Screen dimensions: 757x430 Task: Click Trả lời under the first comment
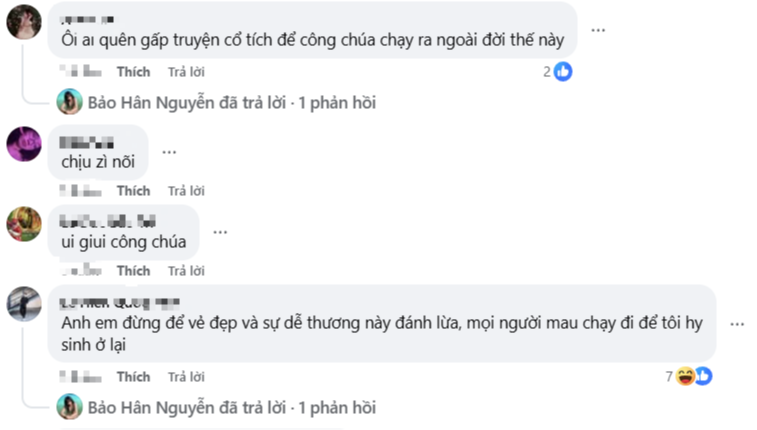186,72
